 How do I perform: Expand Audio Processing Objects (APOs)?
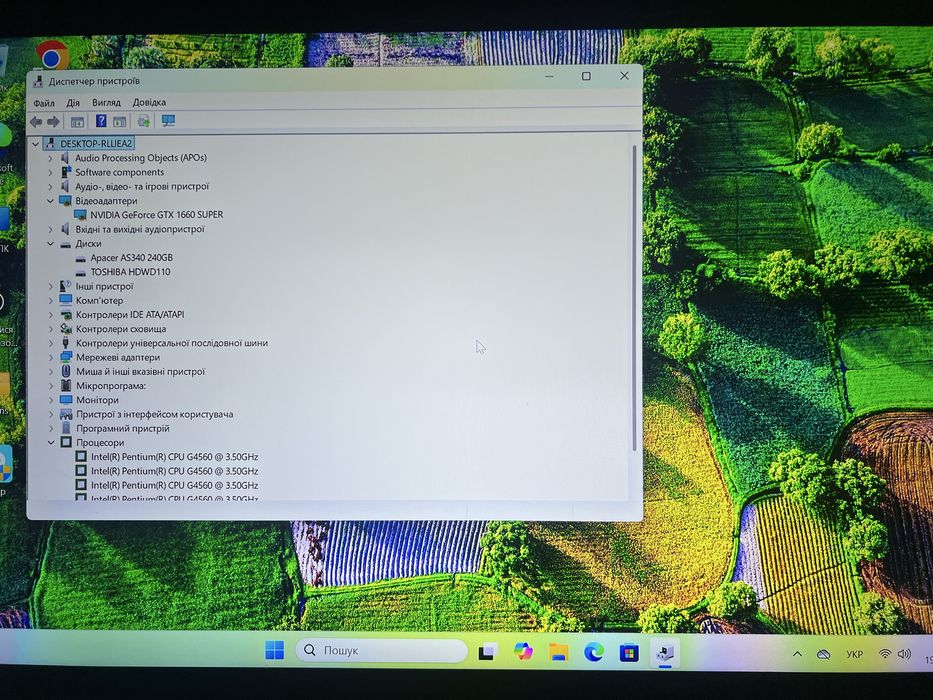tap(50, 158)
